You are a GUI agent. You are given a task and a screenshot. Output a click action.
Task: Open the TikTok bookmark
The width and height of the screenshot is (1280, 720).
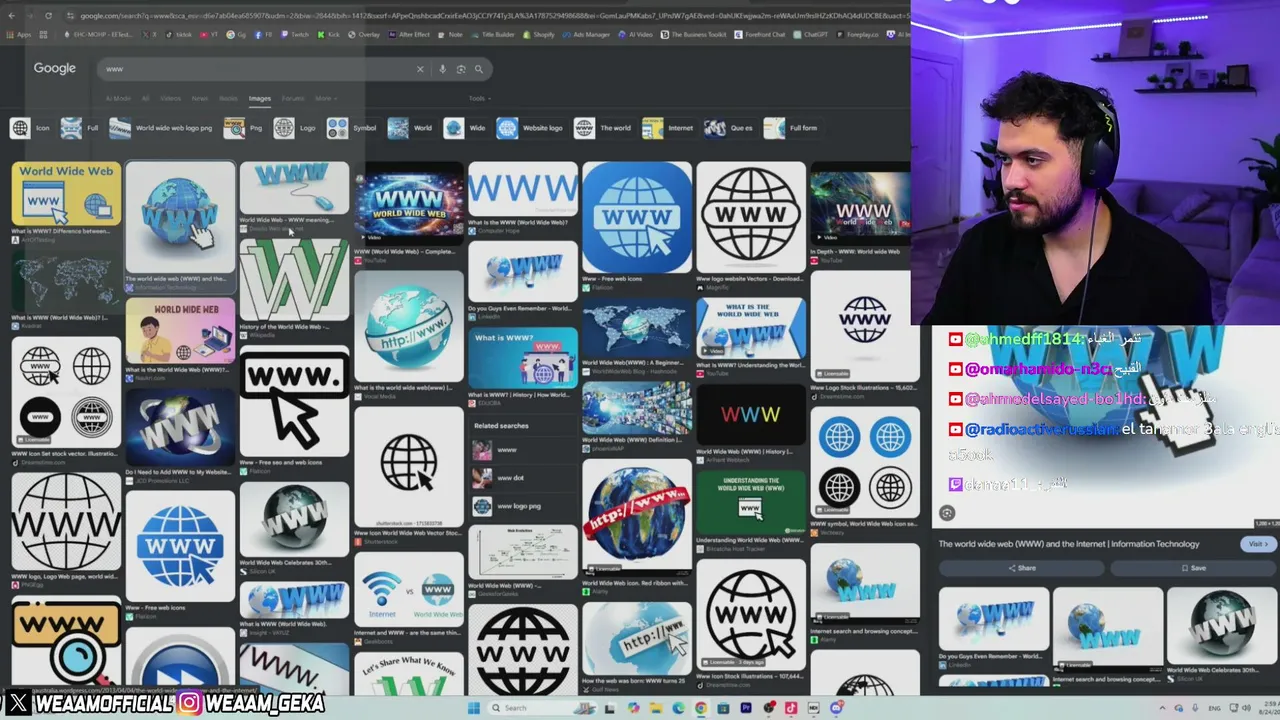(x=180, y=34)
